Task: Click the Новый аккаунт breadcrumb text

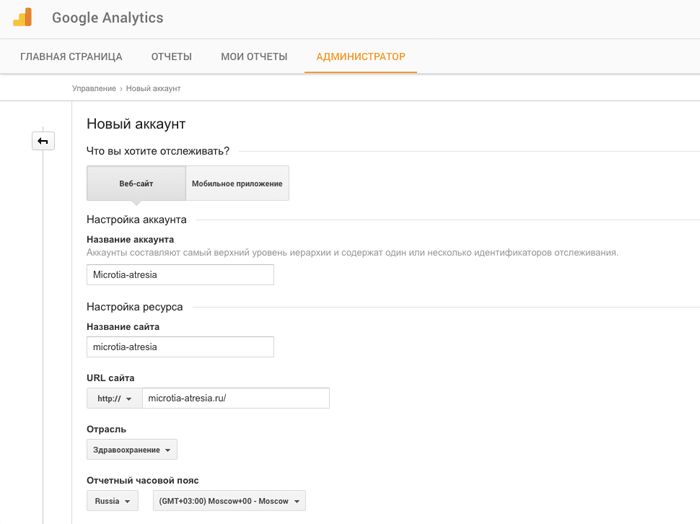Action: coord(153,88)
